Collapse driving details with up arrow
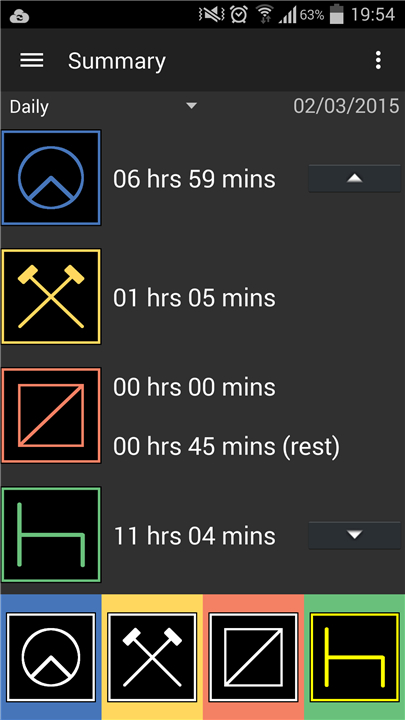Image resolution: width=405 pixels, height=720 pixels. click(354, 179)
